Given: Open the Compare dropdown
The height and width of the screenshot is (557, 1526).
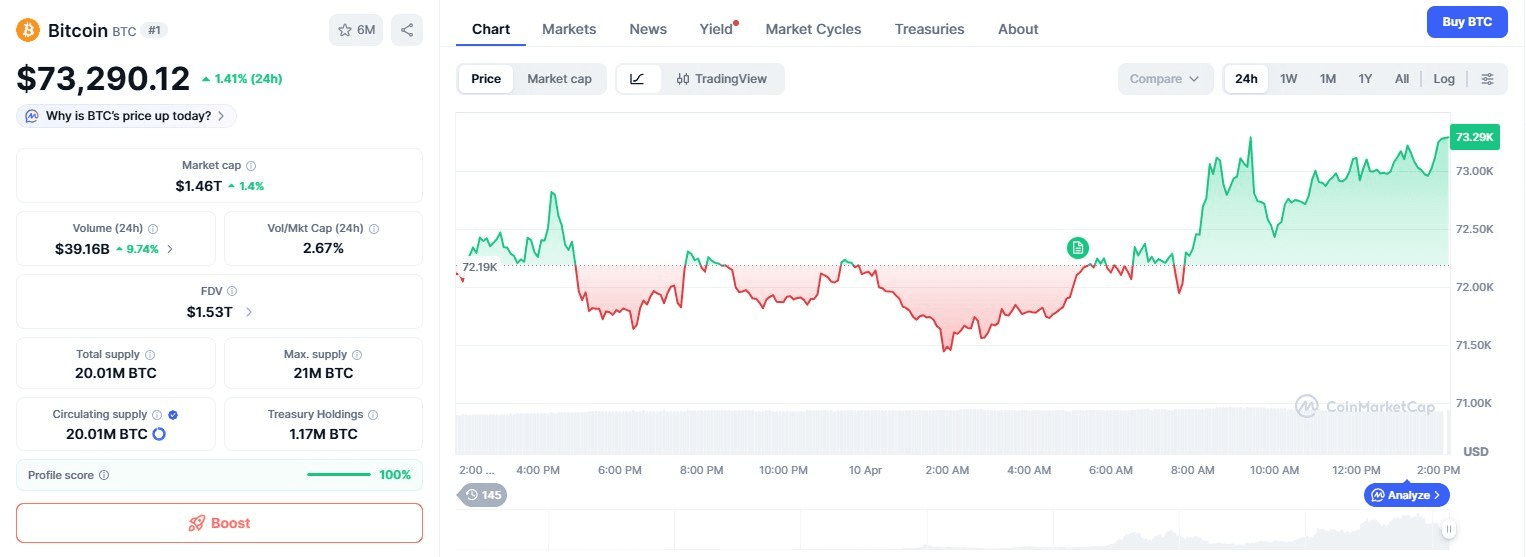Looking at the screenshot, I should [1165, 79].
